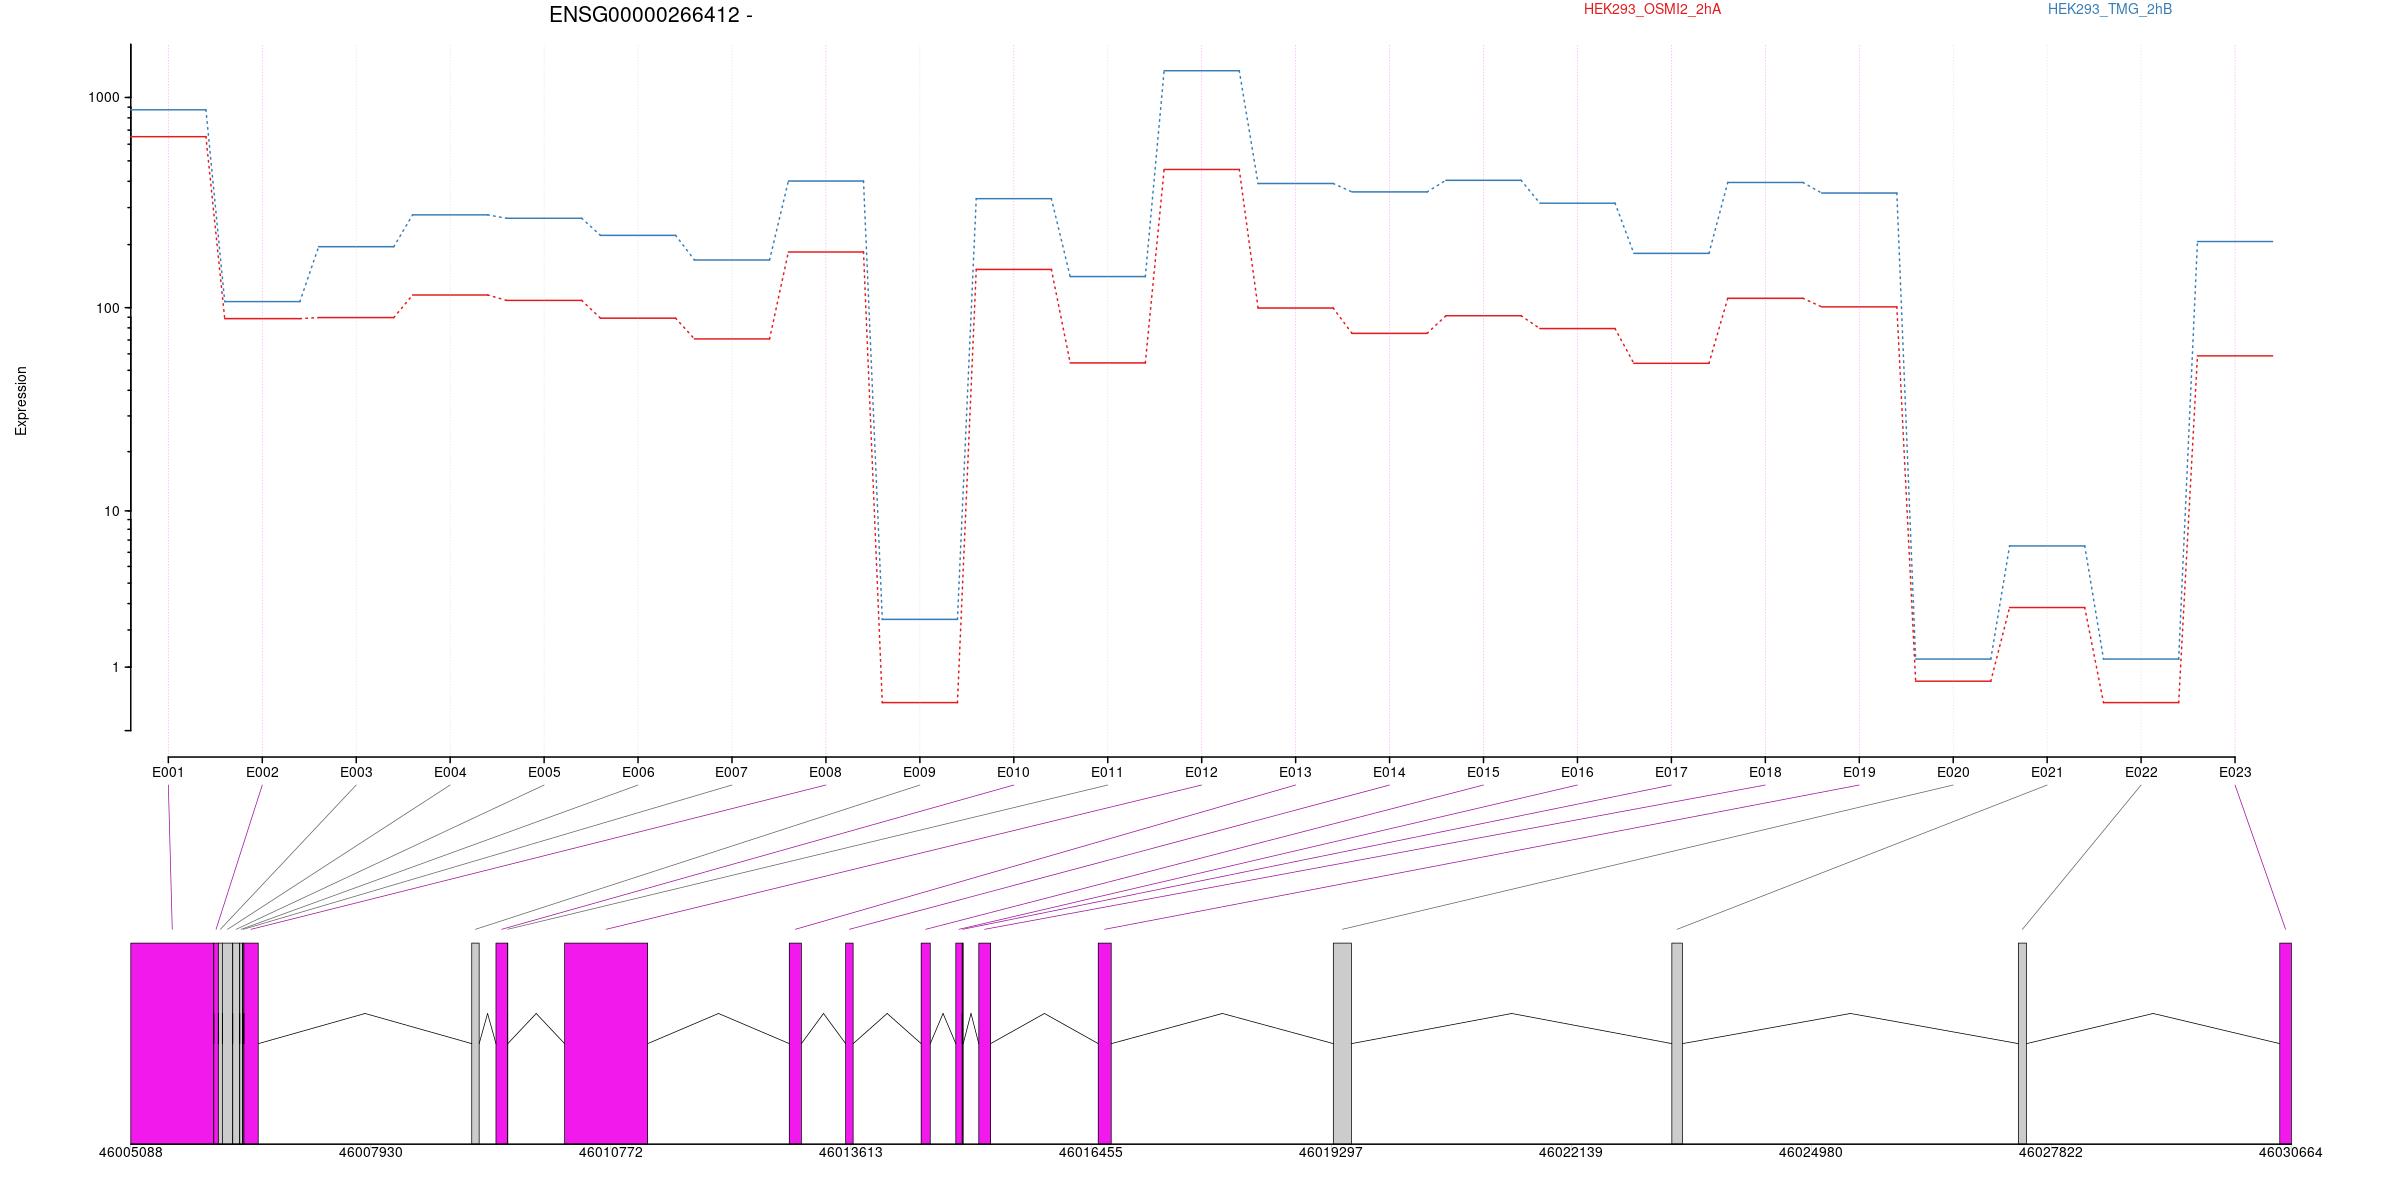
Task: Click genomic coordinate 46007930
Action: coord(371,1152)
